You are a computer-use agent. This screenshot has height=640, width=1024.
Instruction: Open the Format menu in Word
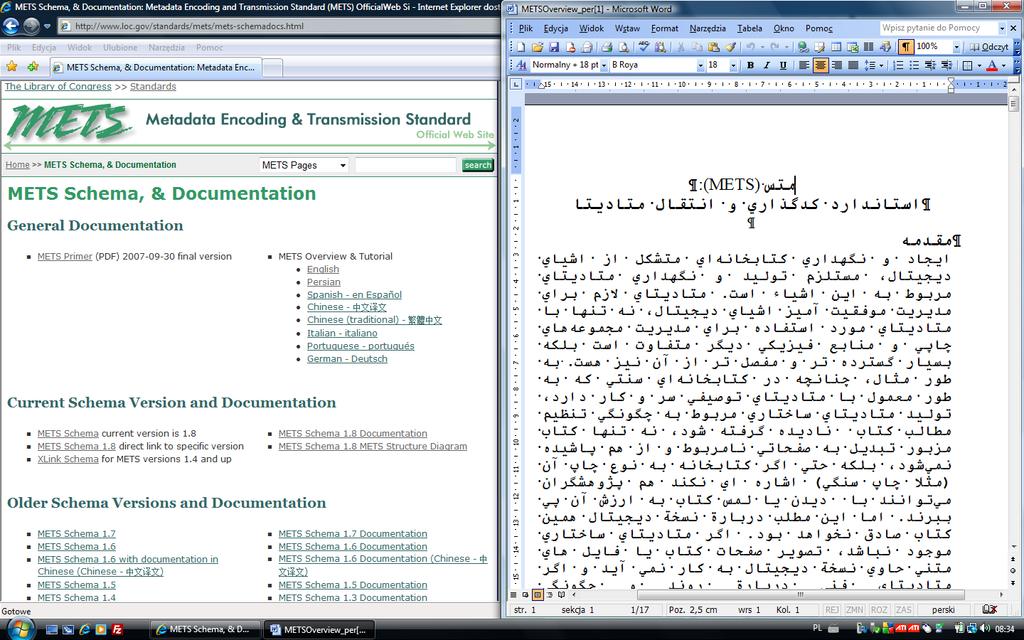pyautogui.click(x=665, y=29)
